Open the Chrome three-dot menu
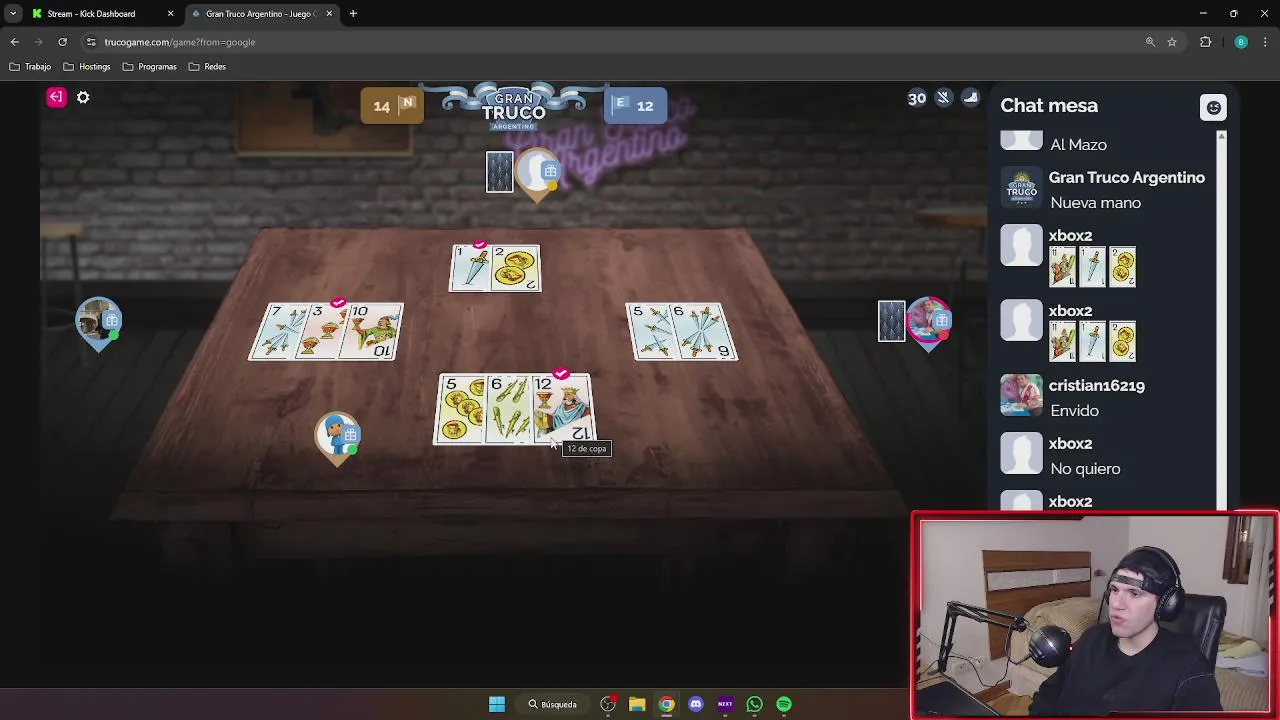The height and width of the screenshot is (720, 1280). coord(1266,42)
